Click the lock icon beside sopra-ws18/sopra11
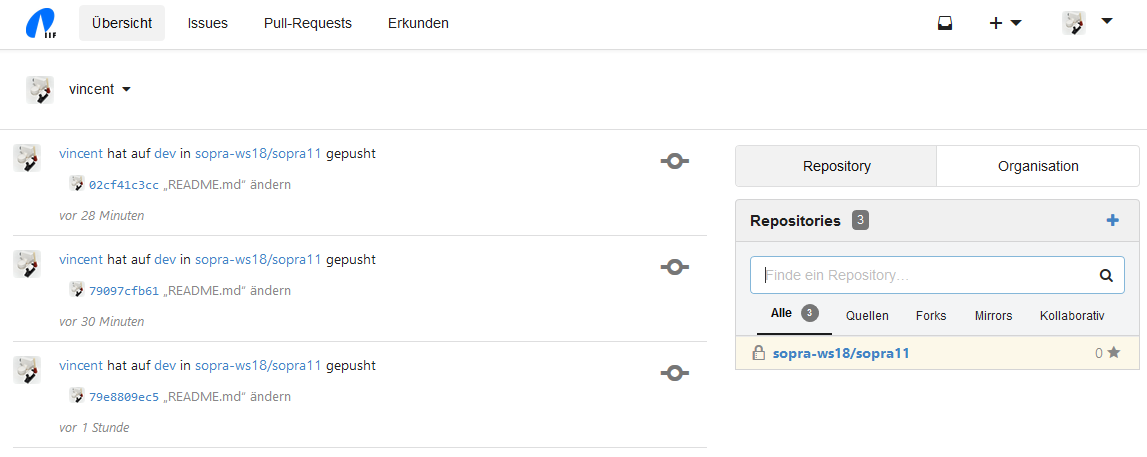The image size is (1147, 457). coord(758,353)
